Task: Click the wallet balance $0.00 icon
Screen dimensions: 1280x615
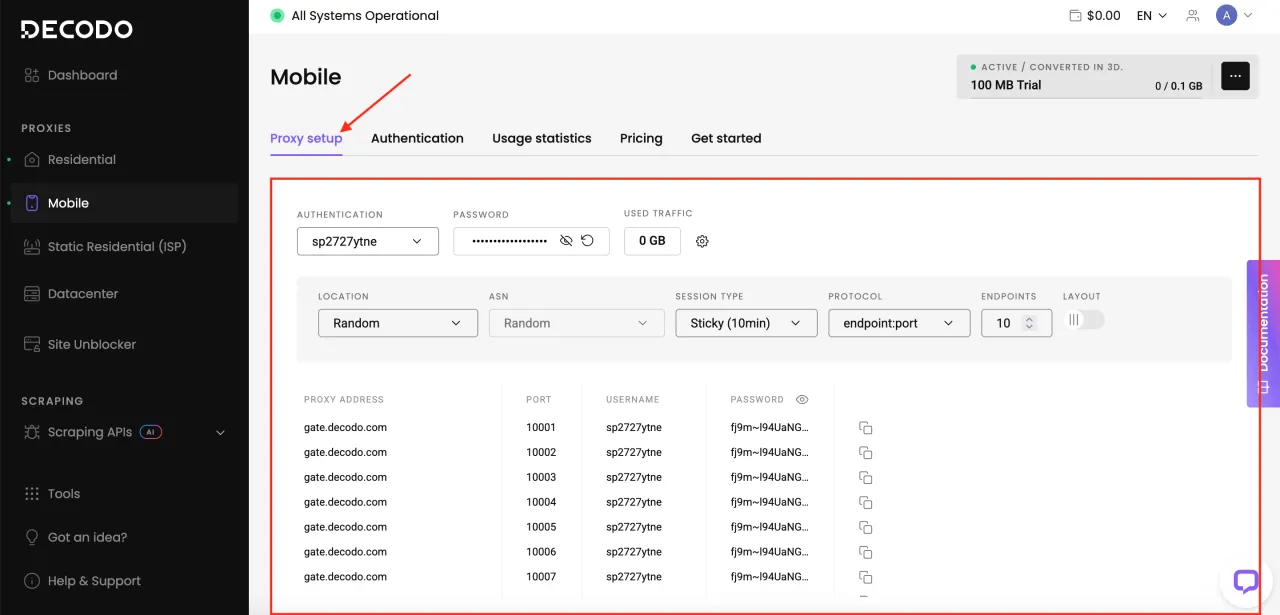Action: pyautogui.click(x=1075, y=16)
